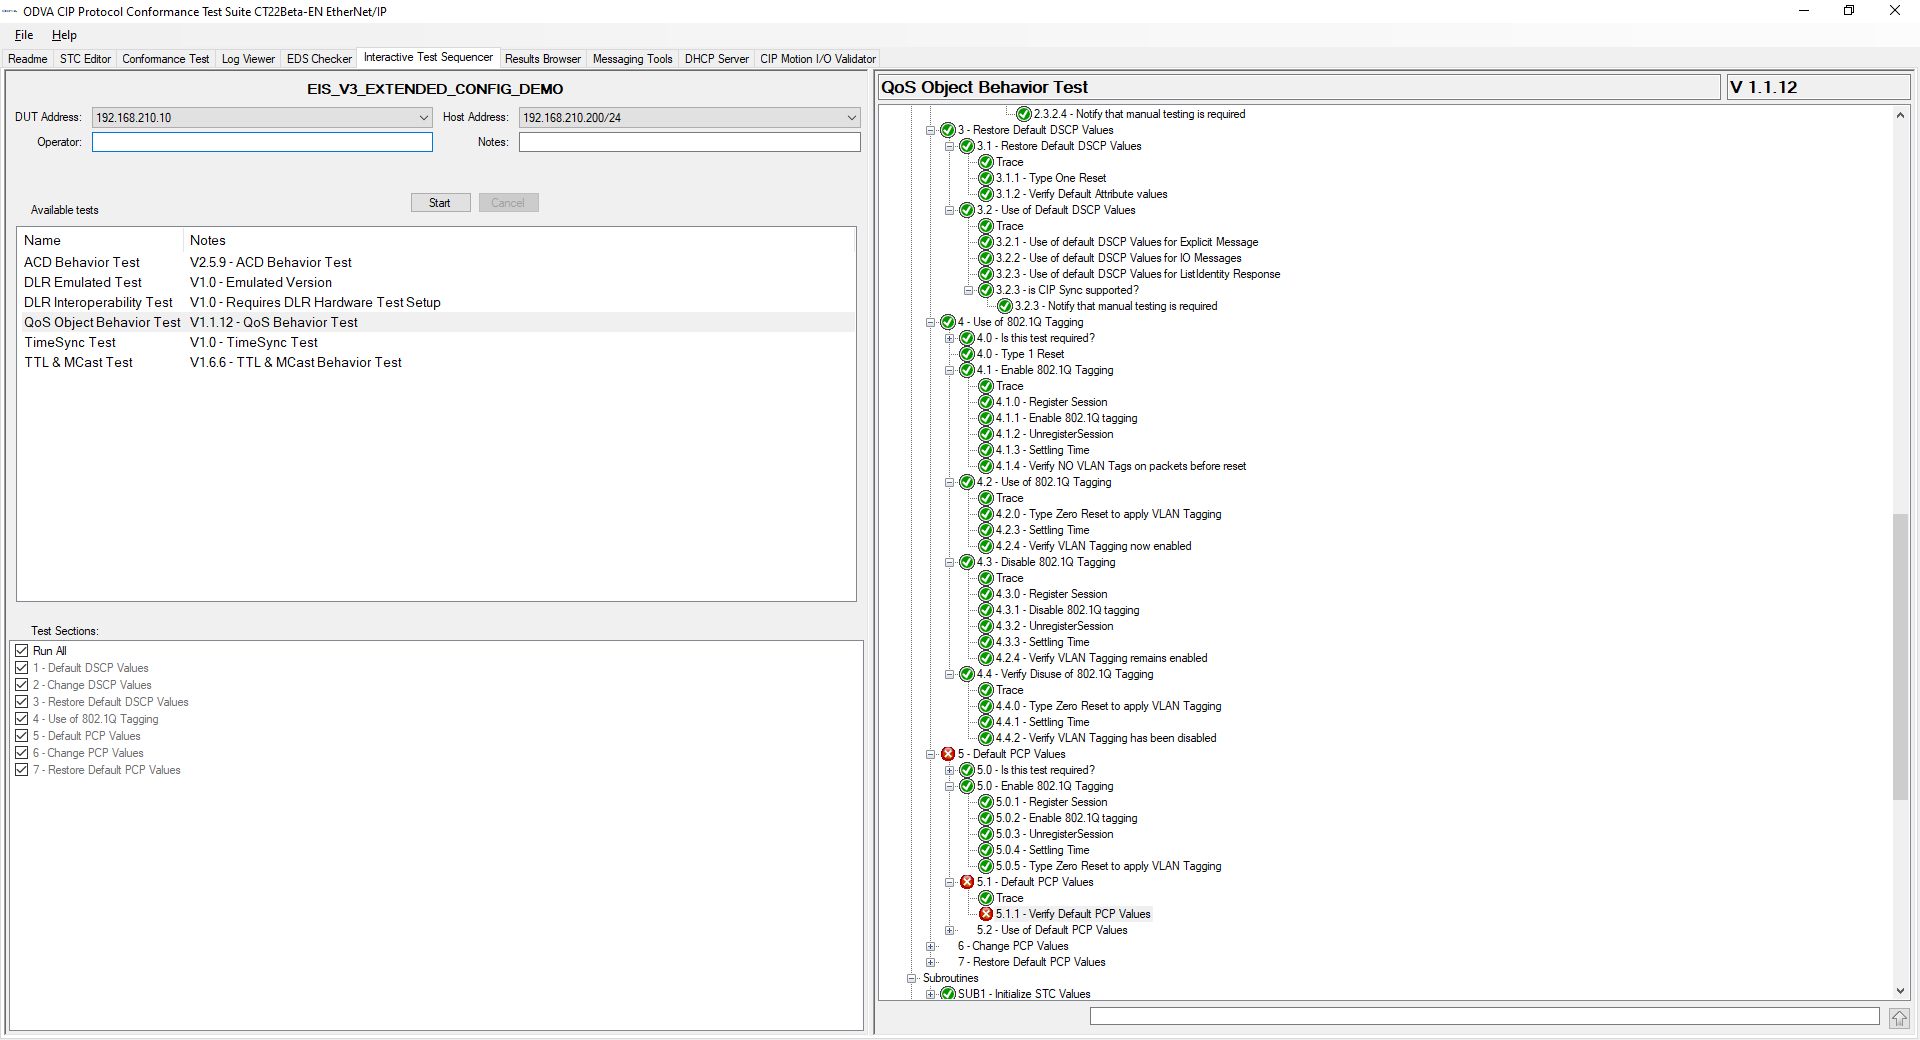Open the Help menu
This screenshot has width=1920, height=1040.
64,35
